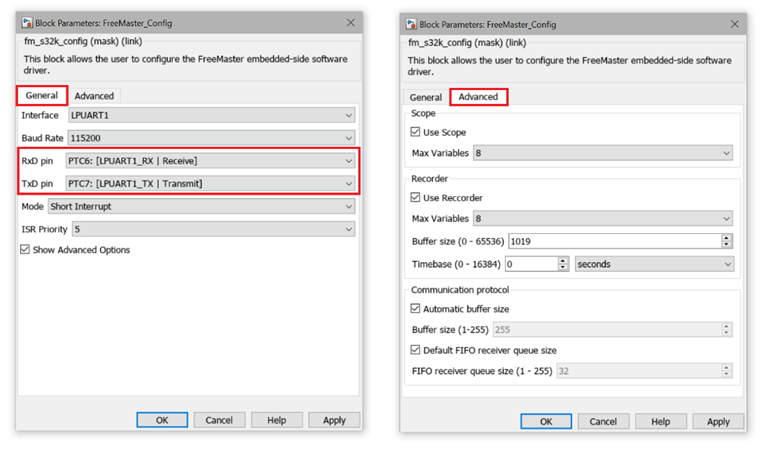Increase Timebase value with up arrow
This screenshot has height=449, width=763.
[563, 261]
